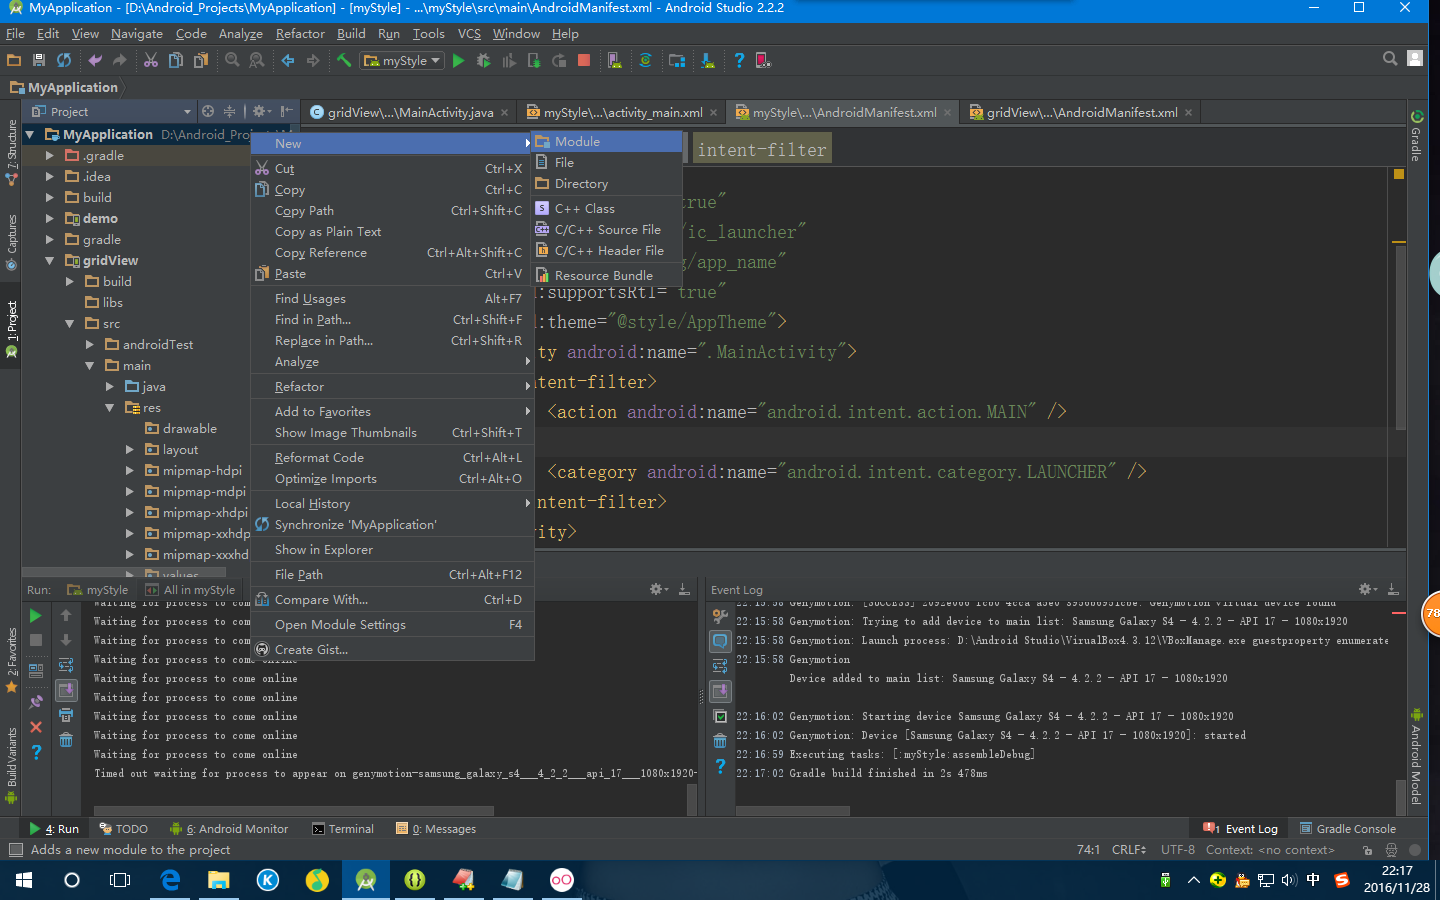Screen dimensions: 1440x900
Task: Click the Debug bug toolbar icon
Action: coord(483,61)
